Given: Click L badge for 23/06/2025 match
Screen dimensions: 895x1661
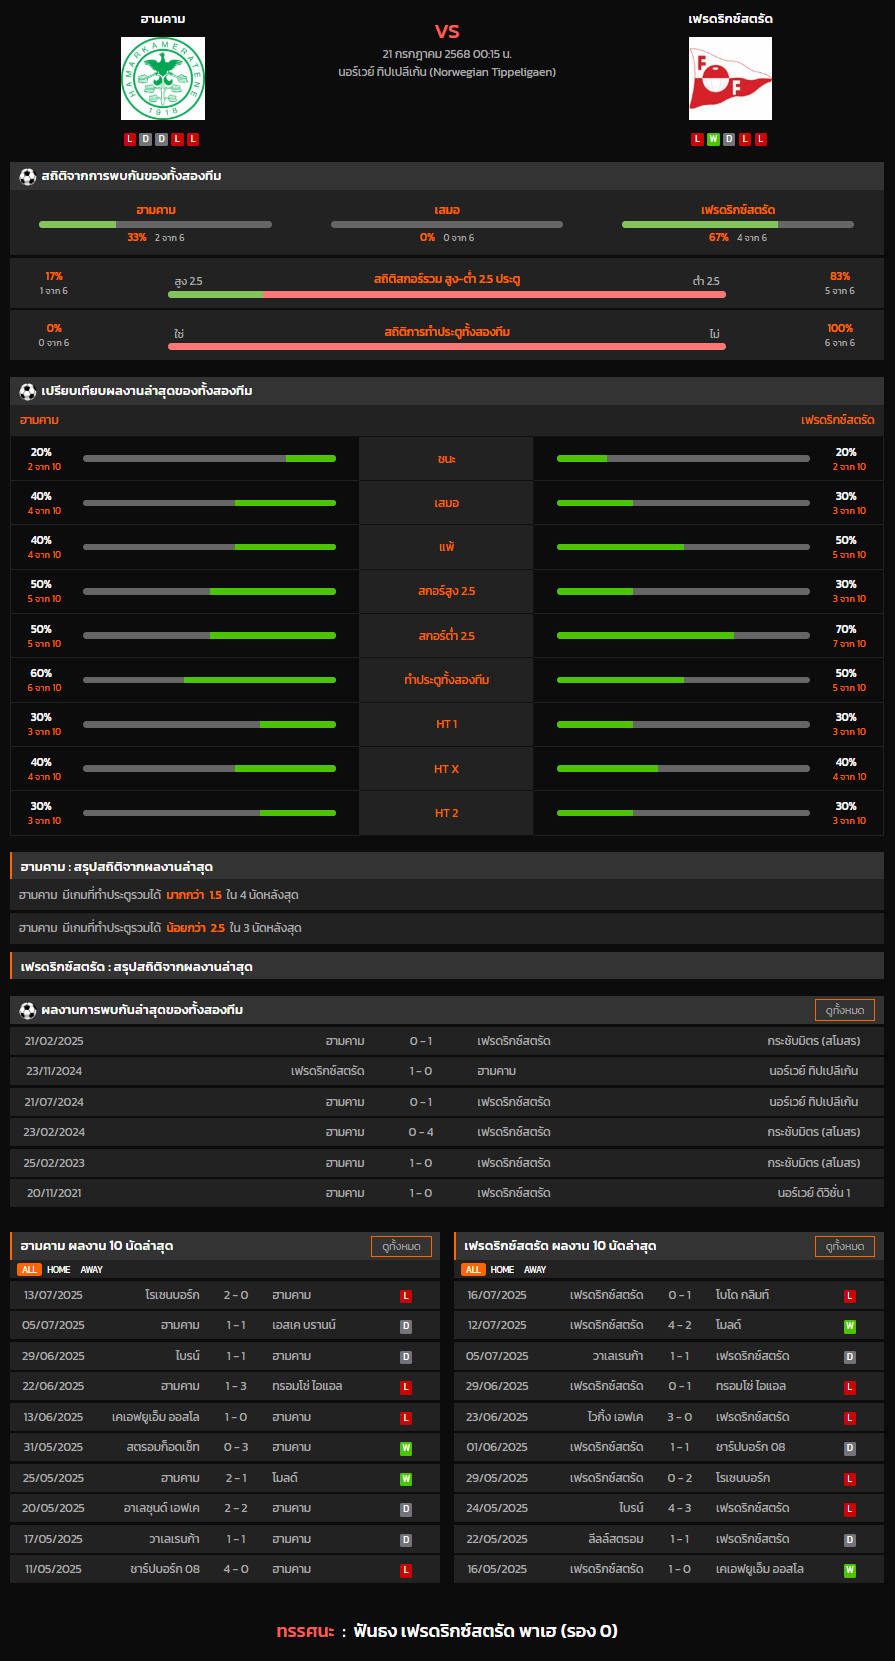Looking at the screenshot, I should 850,1418.
